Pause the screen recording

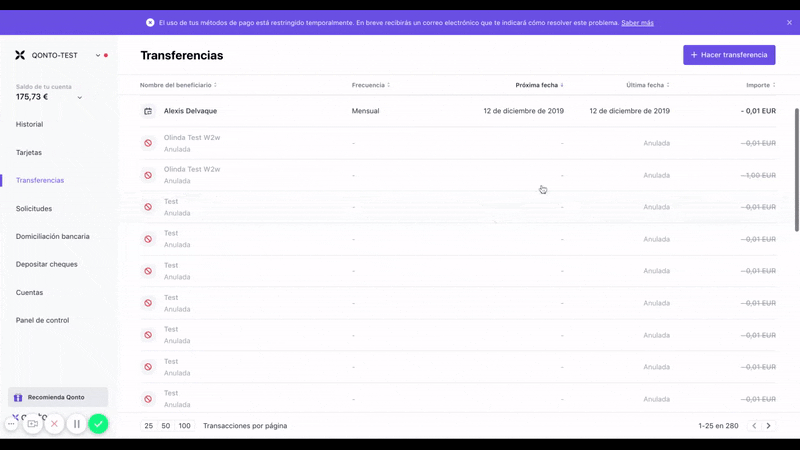77,423
